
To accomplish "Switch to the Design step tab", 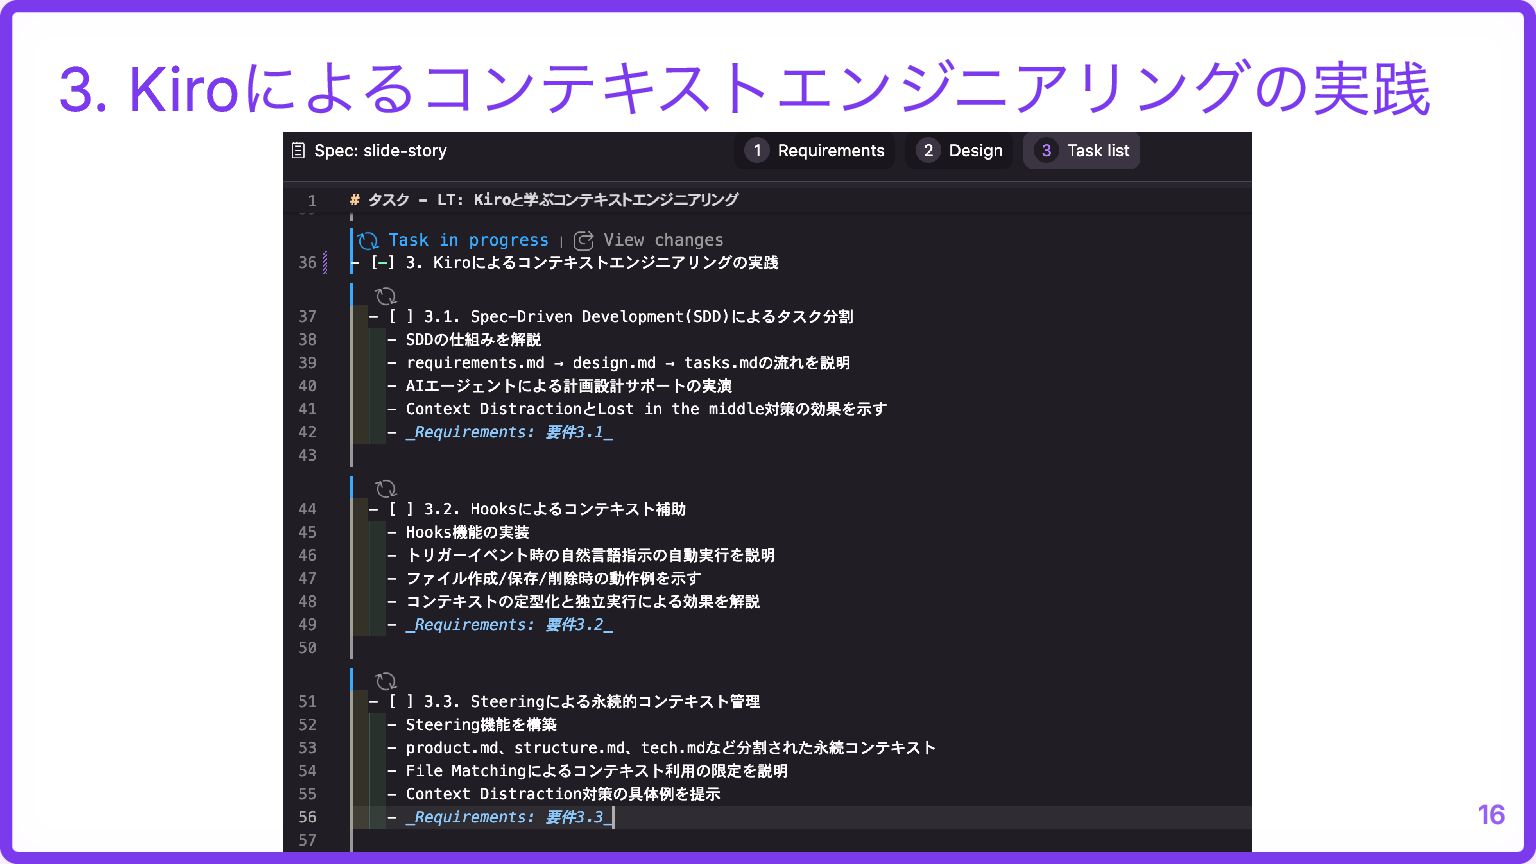I will [959, 151].
